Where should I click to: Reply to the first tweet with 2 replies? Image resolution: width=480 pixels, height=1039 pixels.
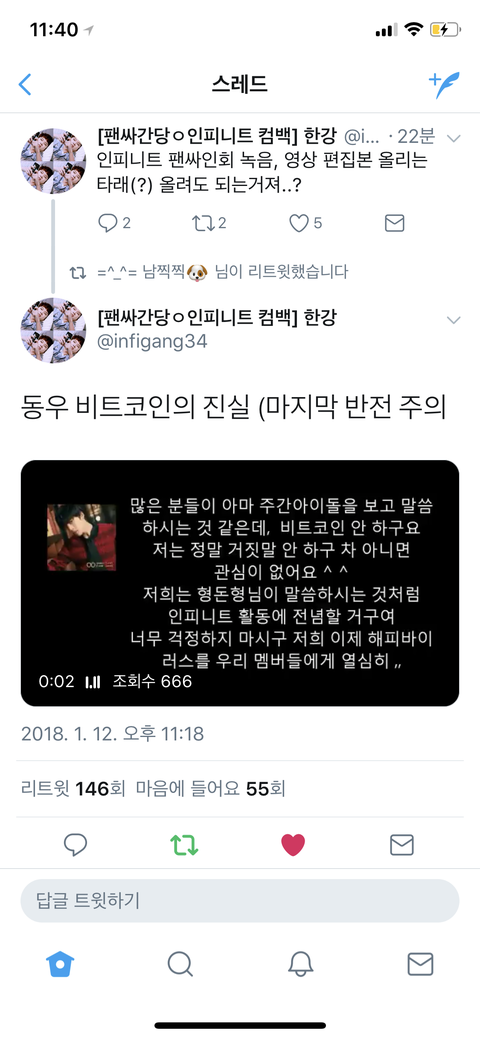[x=114, y=223]
